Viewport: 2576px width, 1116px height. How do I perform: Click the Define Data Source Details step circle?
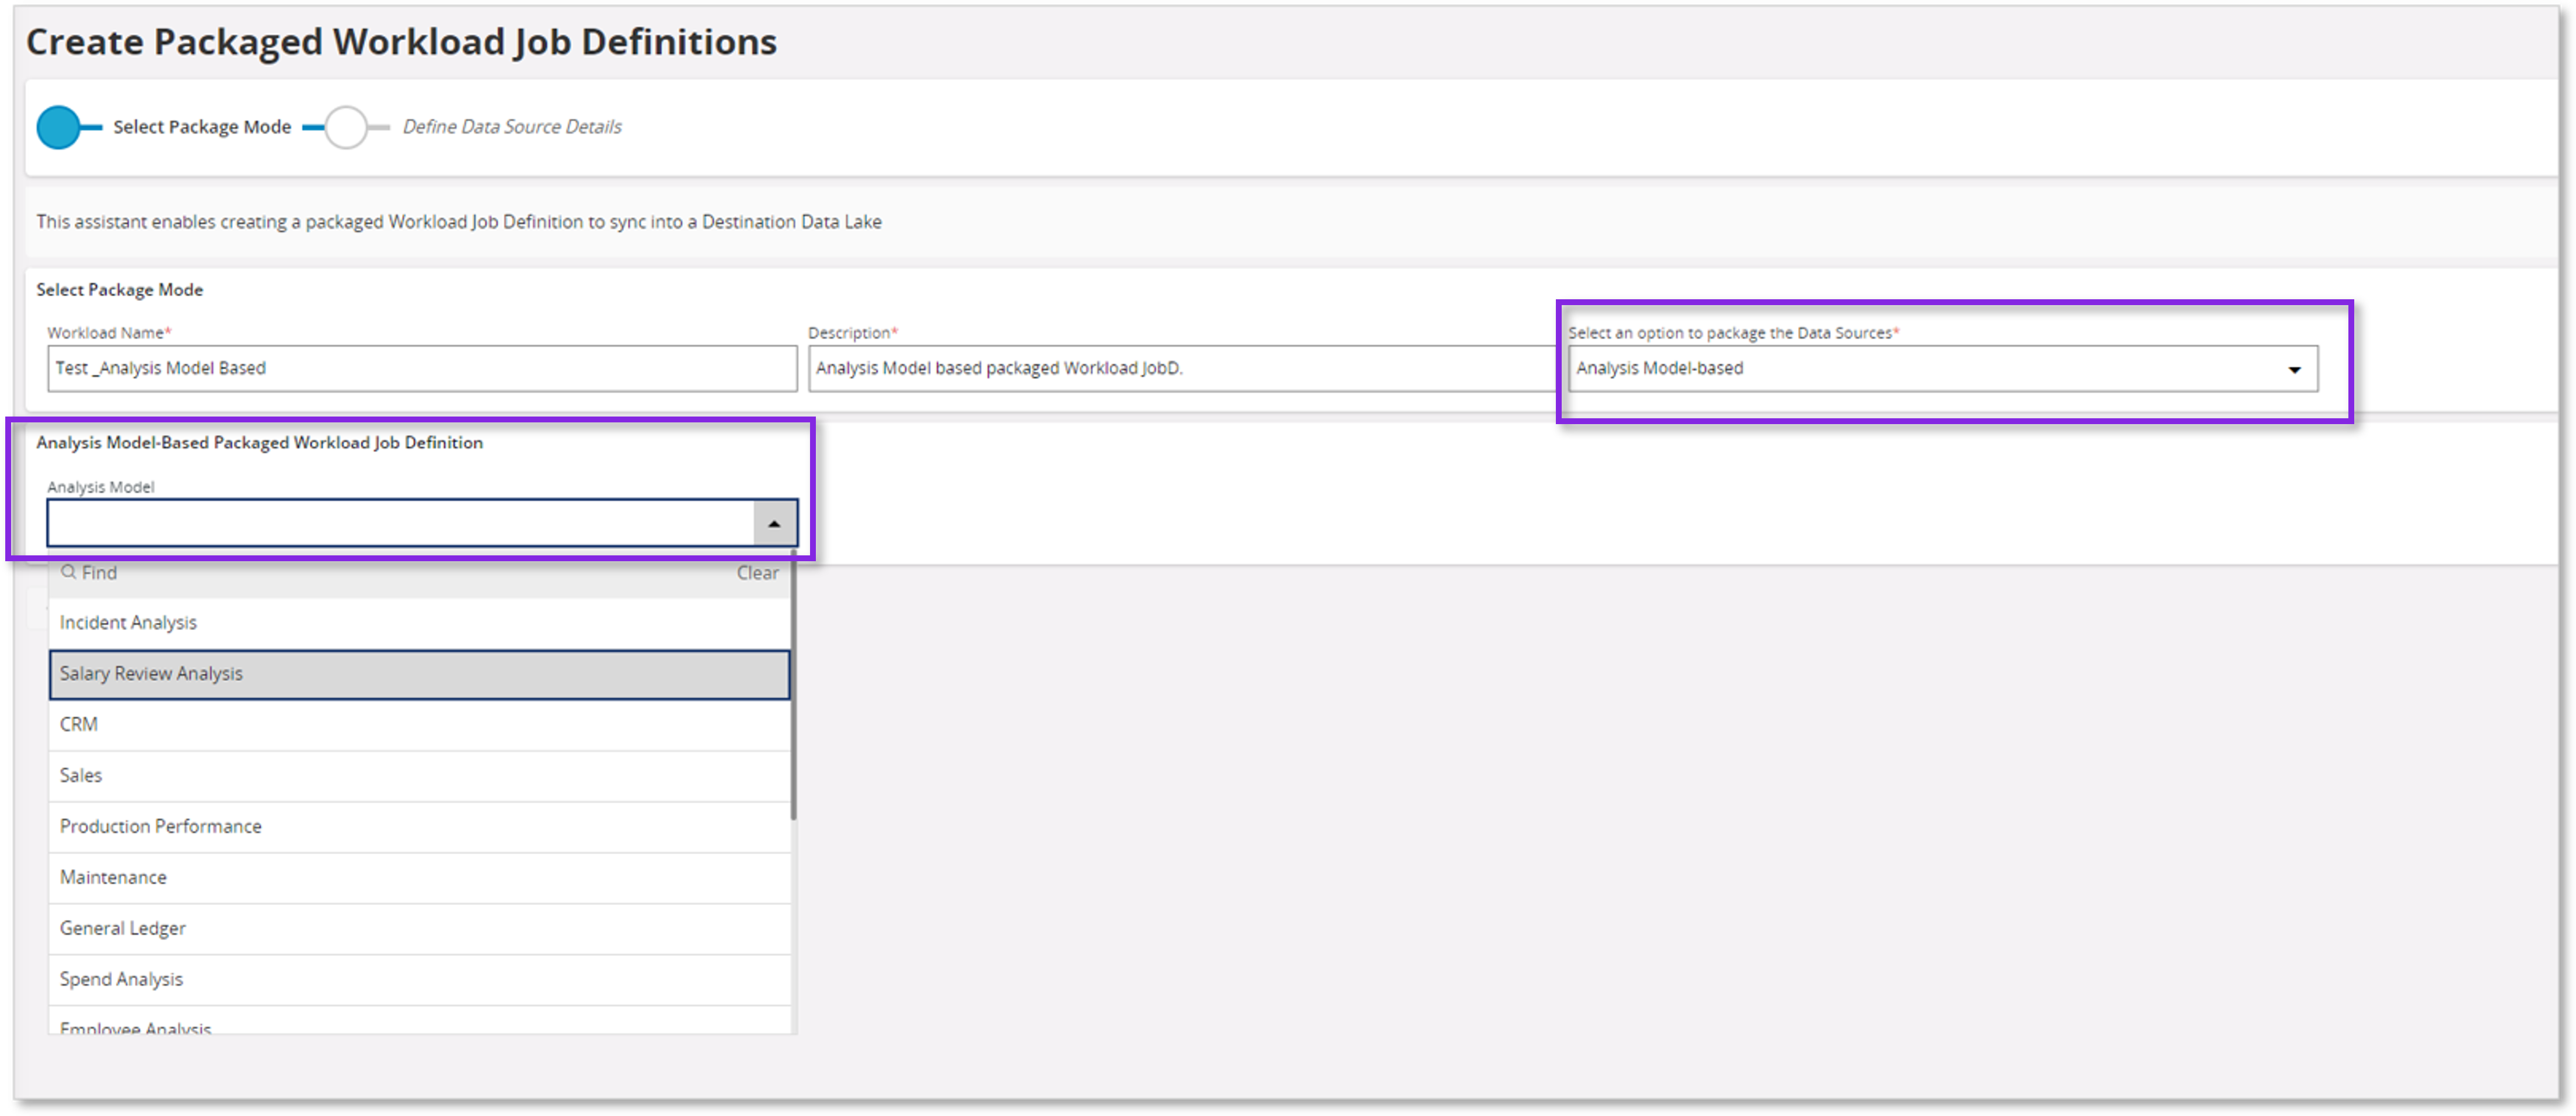346,127
